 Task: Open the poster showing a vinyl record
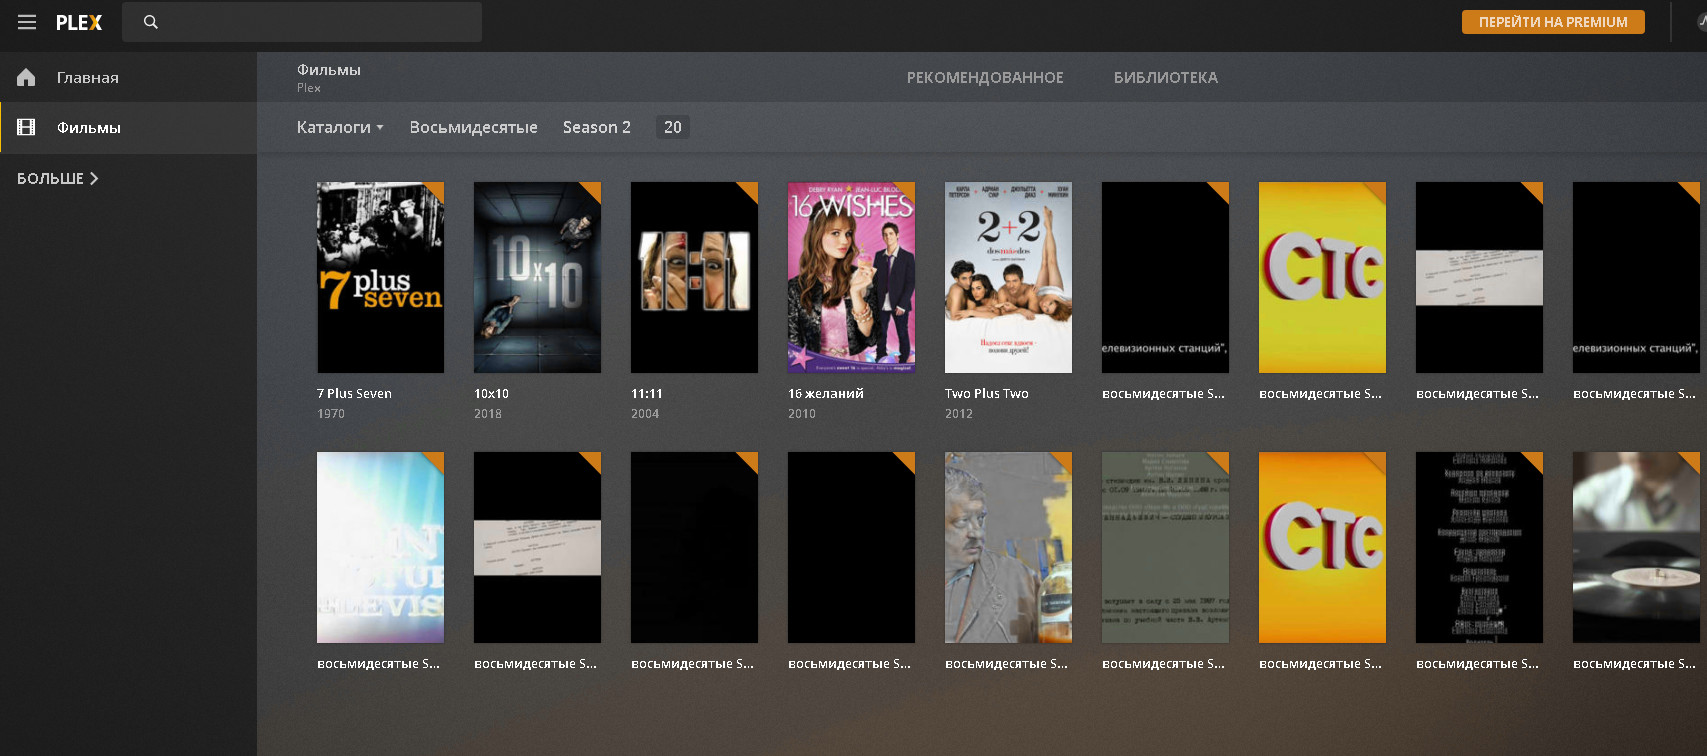coord(1636,547)
